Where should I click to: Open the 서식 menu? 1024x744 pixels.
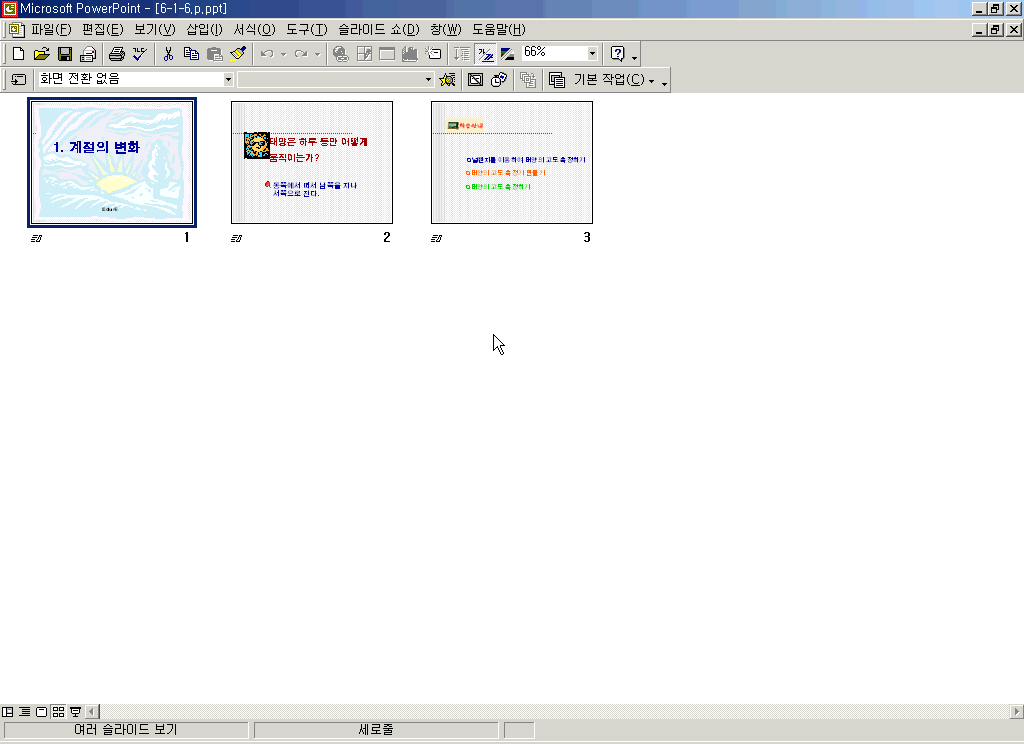(x=254, y=29)
